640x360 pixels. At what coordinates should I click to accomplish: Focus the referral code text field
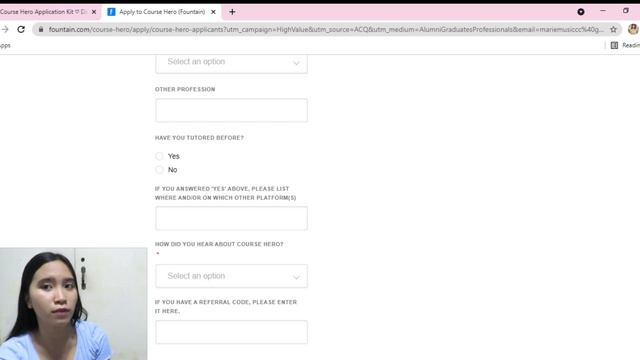231,332
